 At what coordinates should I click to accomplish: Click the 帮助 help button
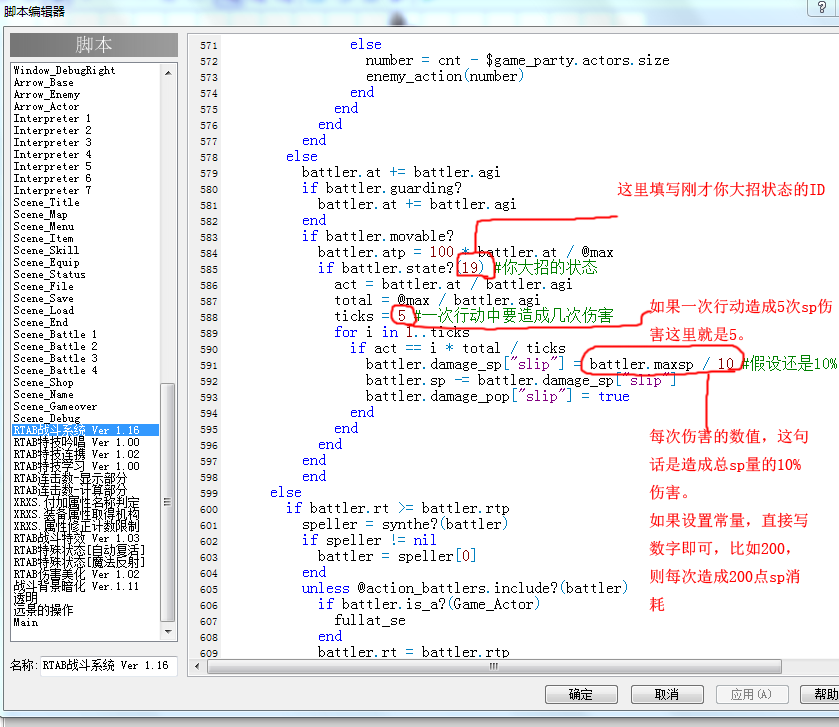(822, 694)
